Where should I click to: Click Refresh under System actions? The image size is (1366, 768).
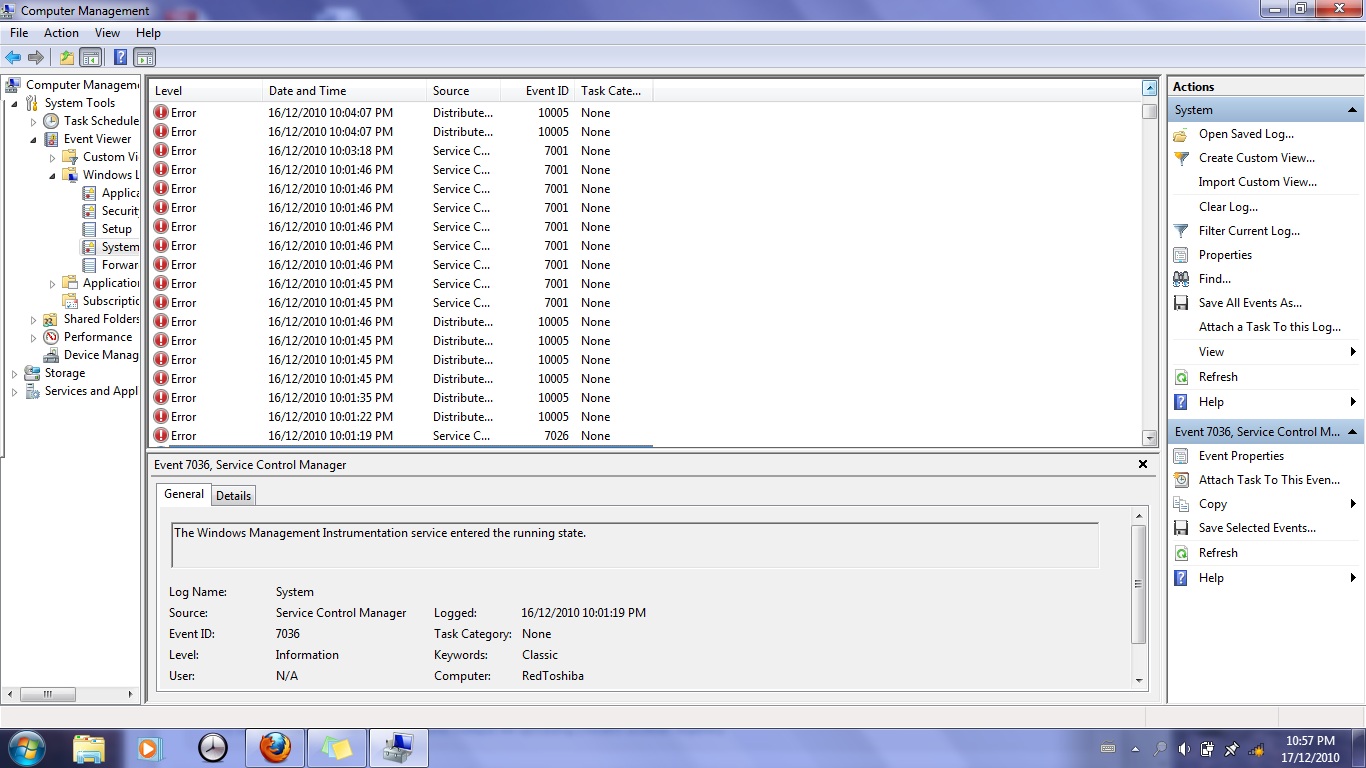click(x=1218, y=377)
